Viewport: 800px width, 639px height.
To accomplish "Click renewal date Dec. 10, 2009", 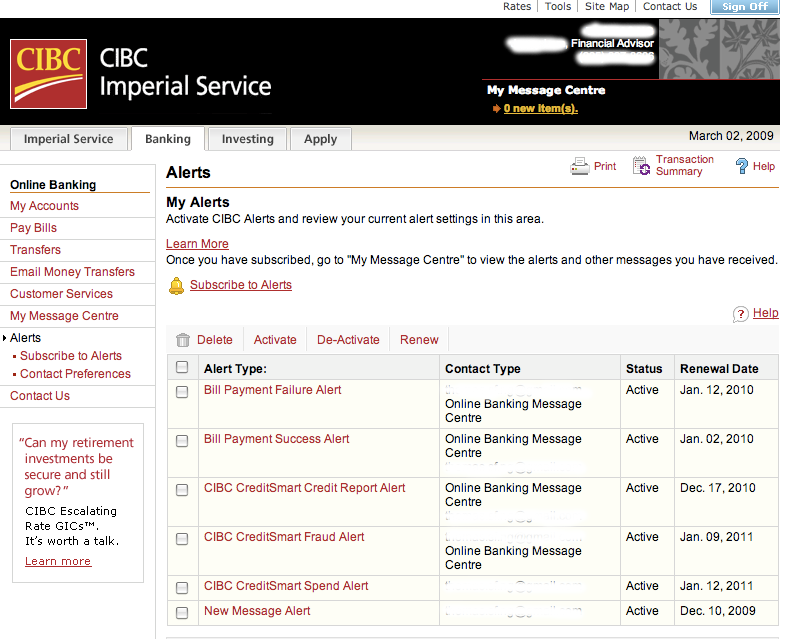I will click(717, 611).
